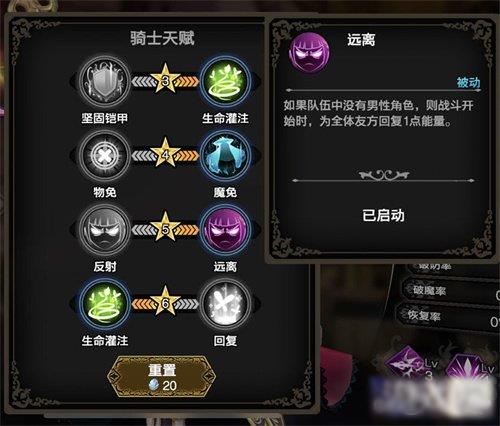Click the 骑士天赋 panel title
500x426 pixels.
click(x=162, y=38)
